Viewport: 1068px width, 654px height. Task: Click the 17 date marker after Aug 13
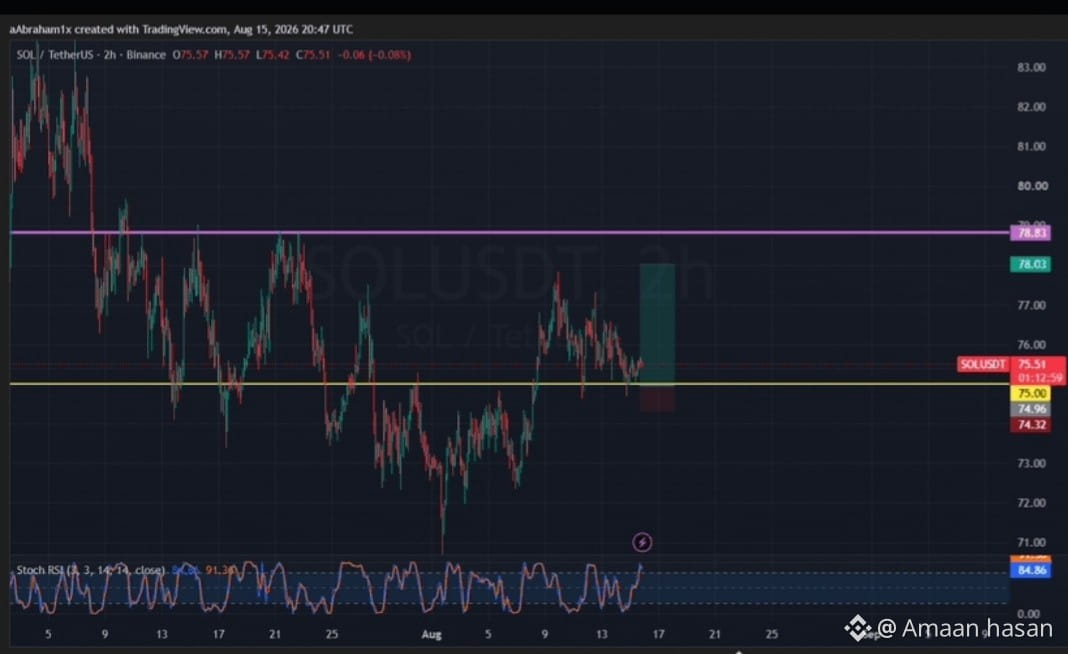(658, 634)
